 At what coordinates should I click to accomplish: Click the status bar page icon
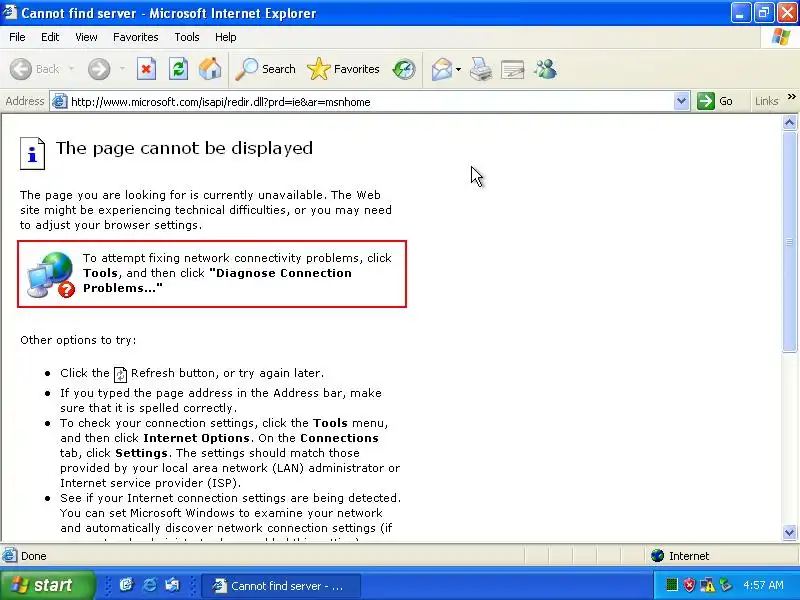point(9,556)
